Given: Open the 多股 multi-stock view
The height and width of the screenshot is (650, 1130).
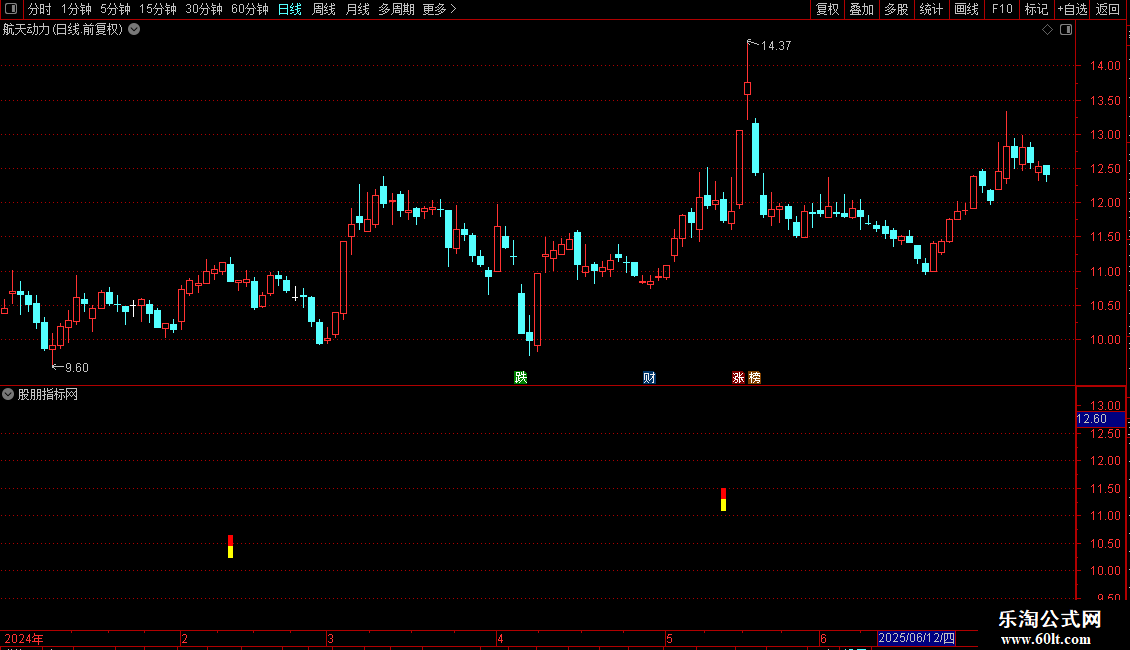Looking at the screenshot, I should tap(897, 9).
